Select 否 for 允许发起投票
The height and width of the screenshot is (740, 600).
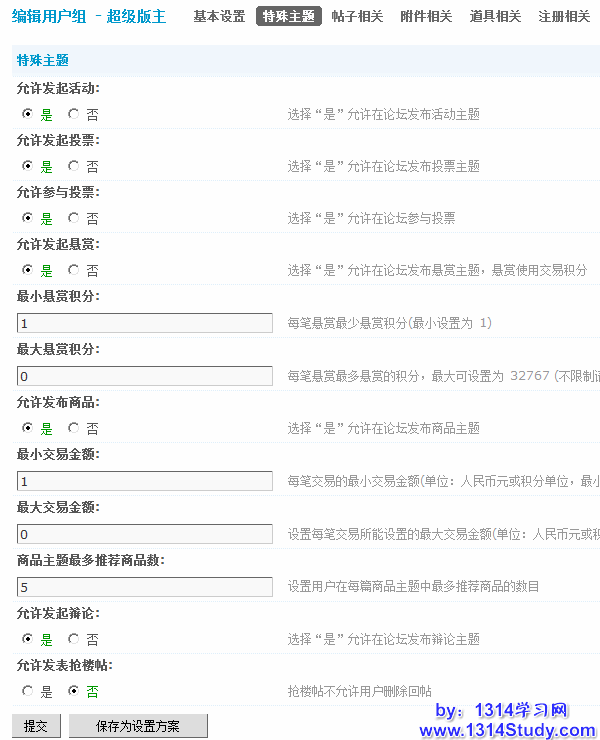(x=74, y=166)
